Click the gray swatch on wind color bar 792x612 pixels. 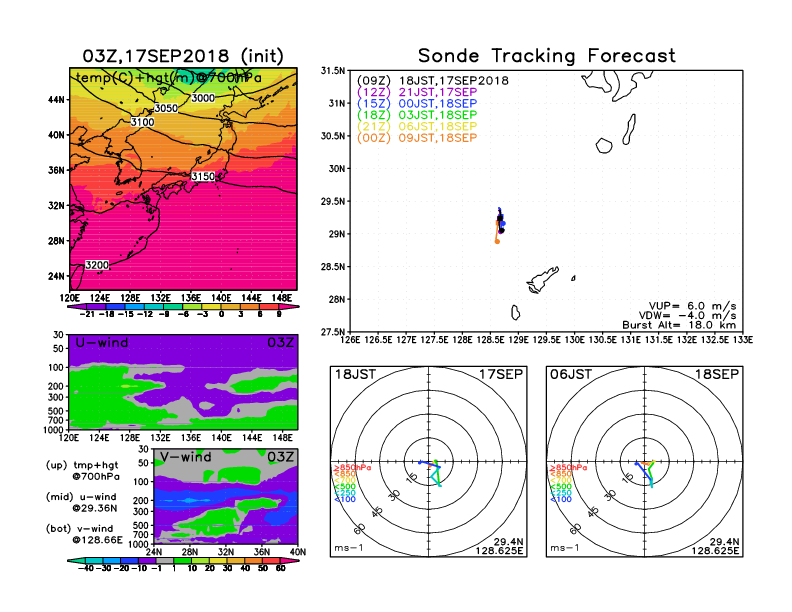point(165,561)
